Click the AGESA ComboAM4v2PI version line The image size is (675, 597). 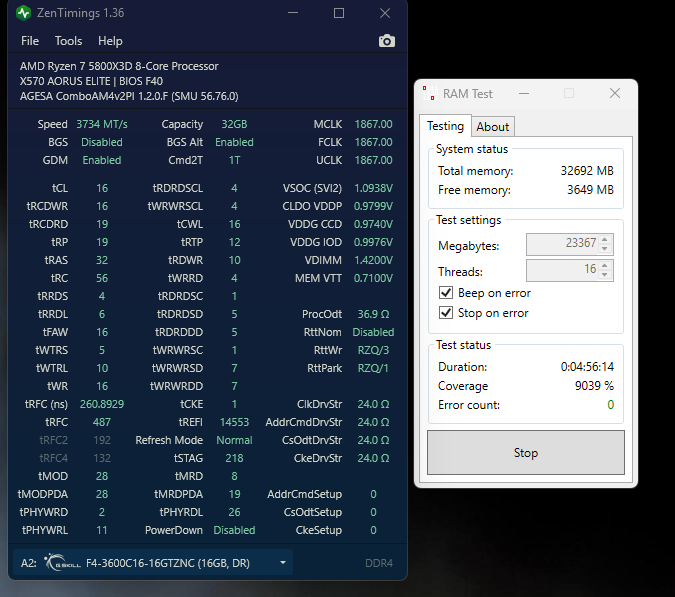pyautogui.click(x=129, y=96)
